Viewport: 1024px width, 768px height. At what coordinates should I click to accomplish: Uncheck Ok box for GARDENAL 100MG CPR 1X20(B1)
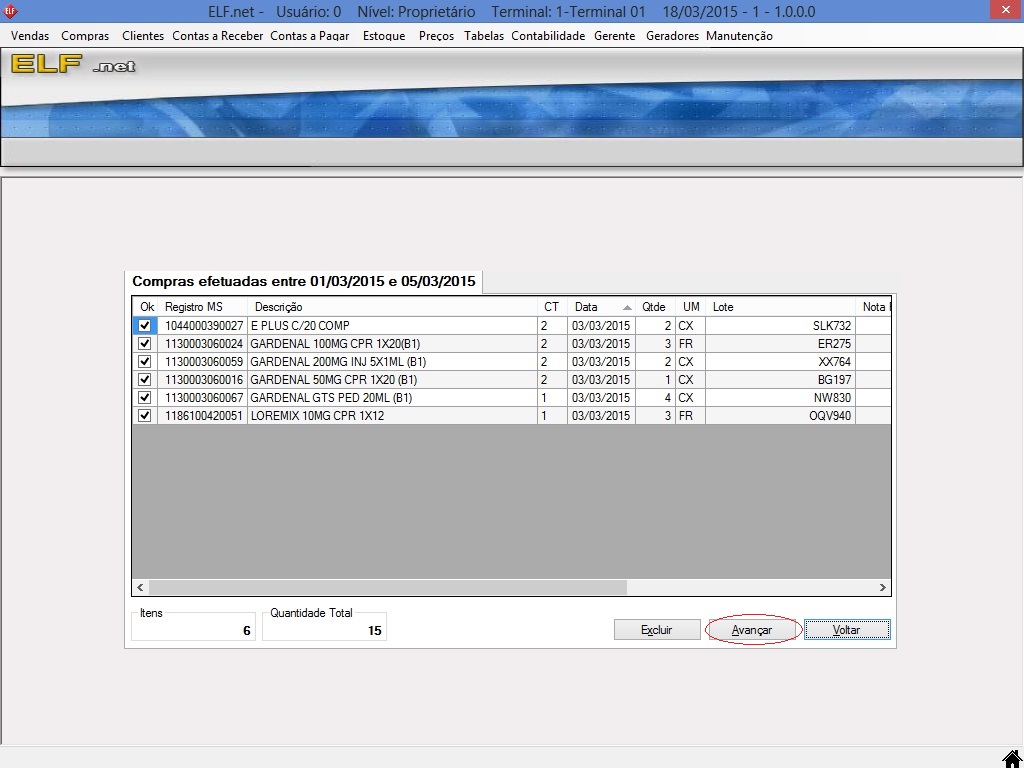pyautogui.click(x=145, y=344)
